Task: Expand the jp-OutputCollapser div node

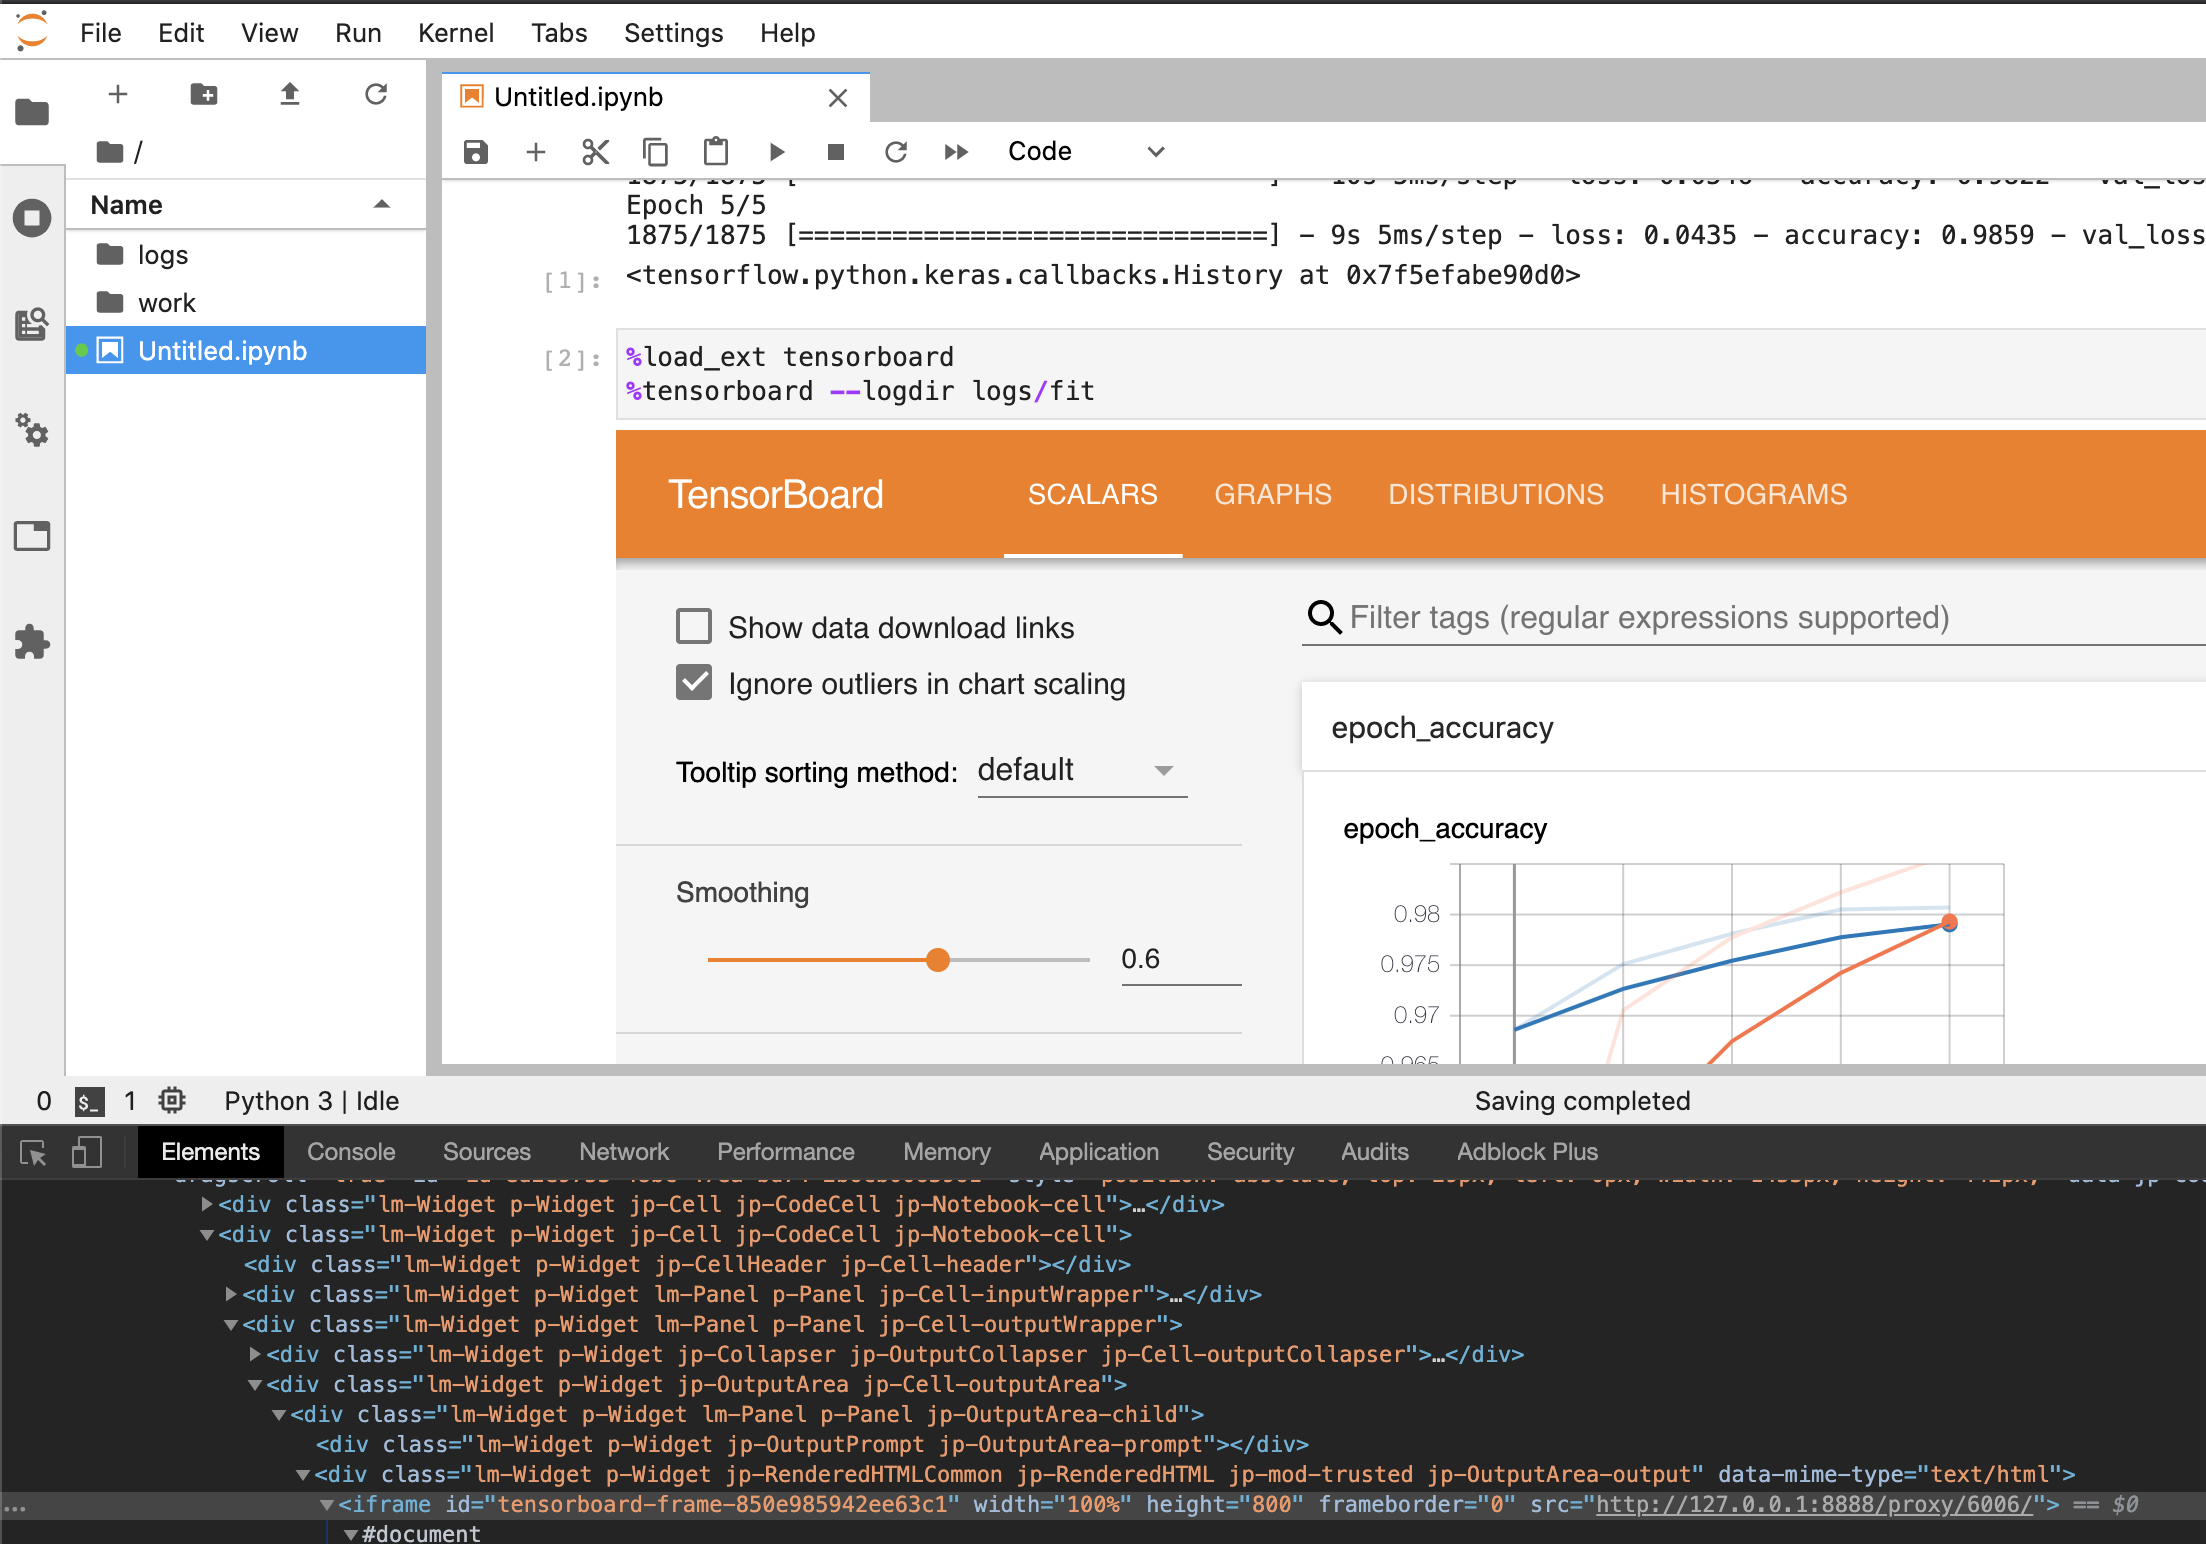Action: tap(255, 1354)
